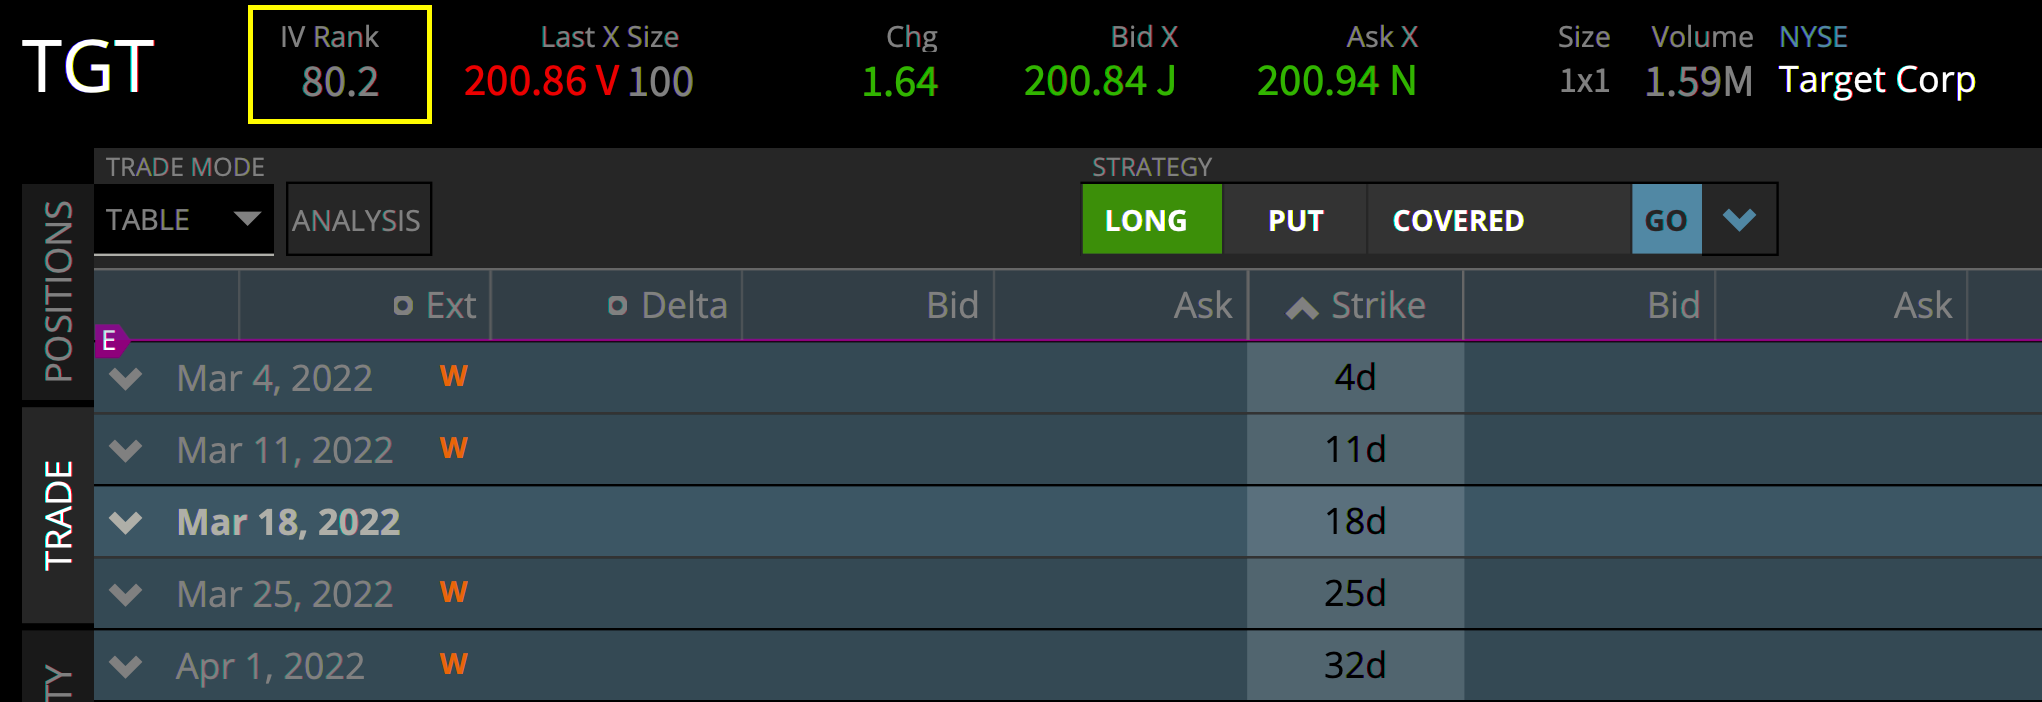Click the purple E earnings marker
2042x702 pixels.
tap(110, 341)
